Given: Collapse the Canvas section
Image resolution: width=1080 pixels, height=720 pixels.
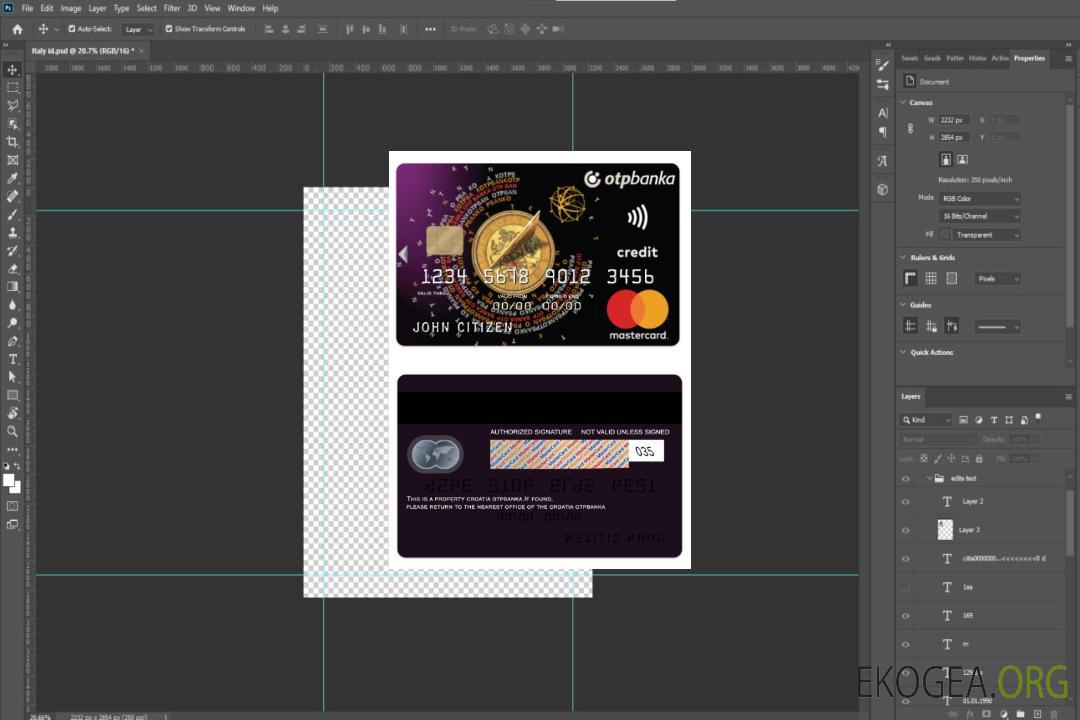Looking at the screenshot, I should 904,102.
